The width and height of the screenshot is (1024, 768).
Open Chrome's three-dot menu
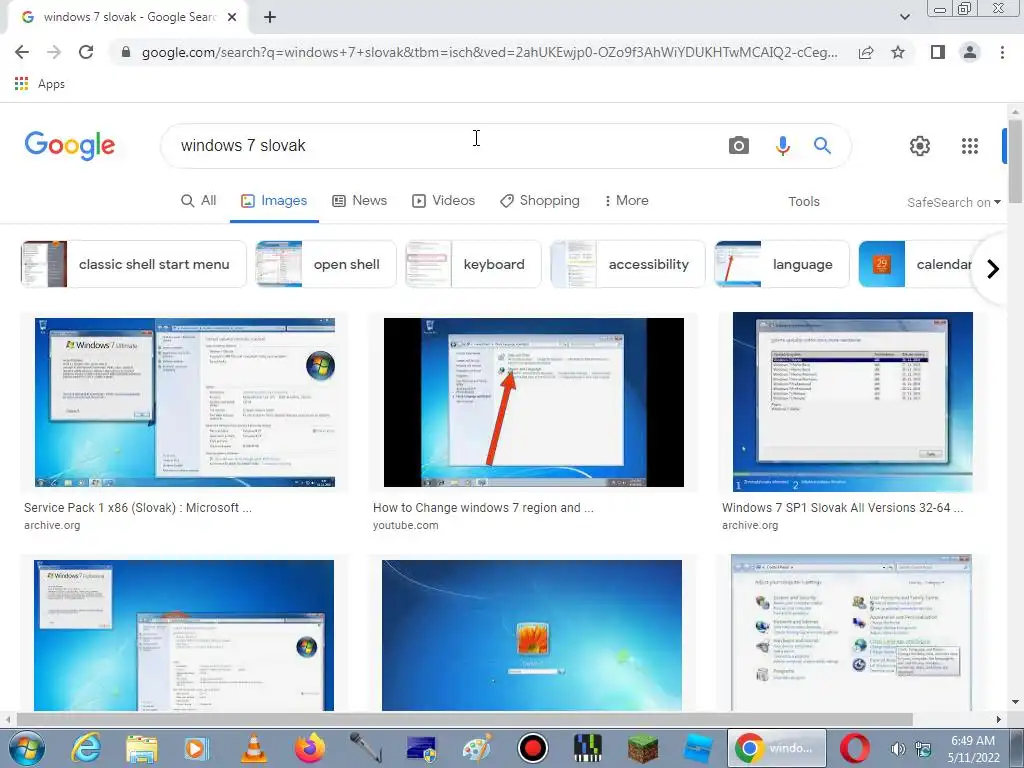1002,52
